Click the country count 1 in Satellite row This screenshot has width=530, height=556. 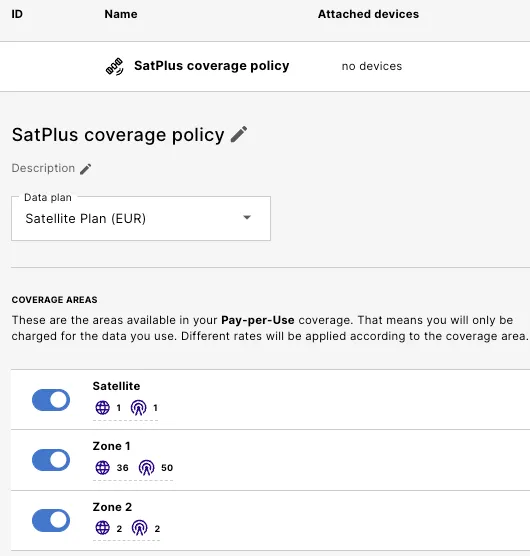119,408
